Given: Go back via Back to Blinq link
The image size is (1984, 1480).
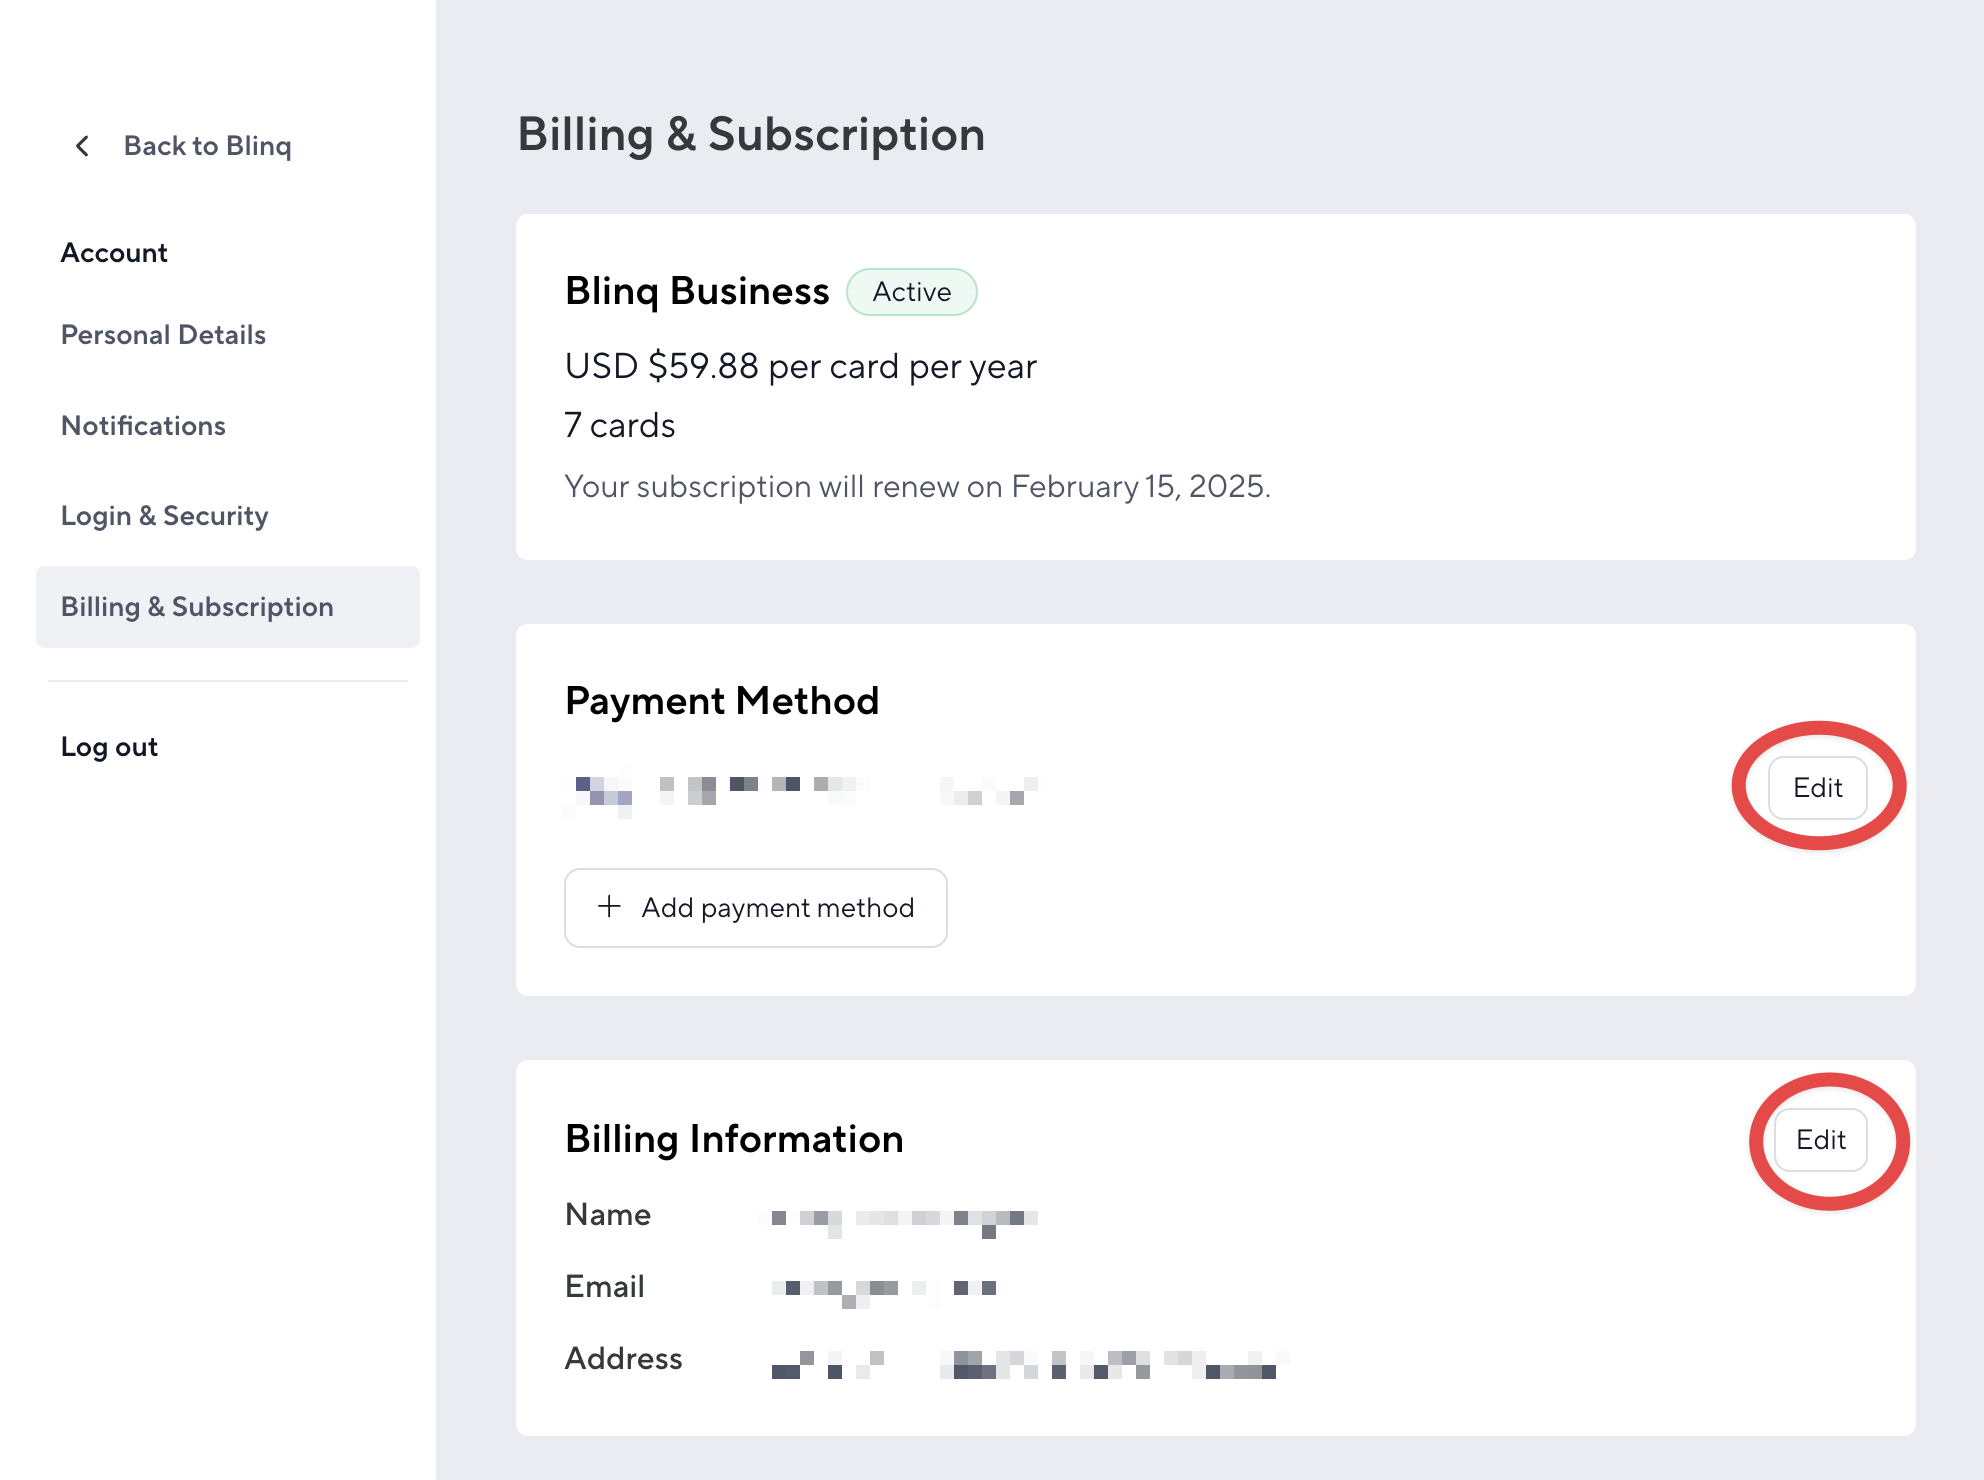Looking at the screenshot, I should (207, 146).
